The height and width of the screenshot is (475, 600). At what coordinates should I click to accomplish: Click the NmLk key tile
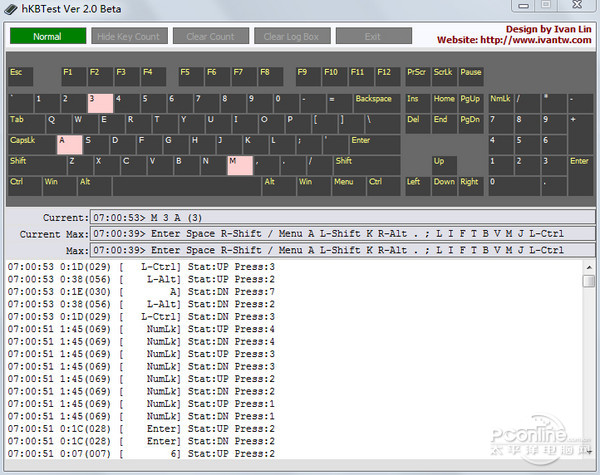(x=500, y=102)
